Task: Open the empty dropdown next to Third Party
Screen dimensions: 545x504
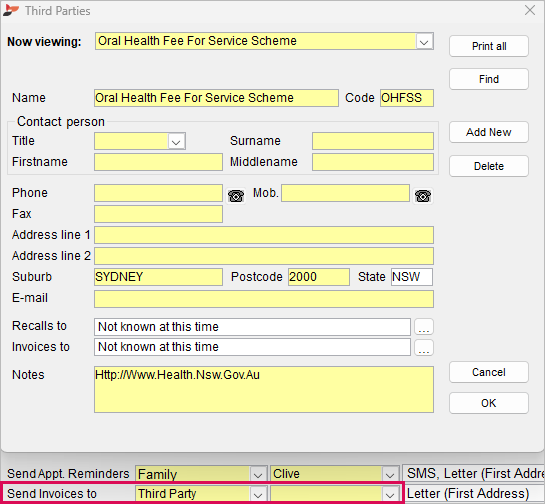Action: click(390, 494)
